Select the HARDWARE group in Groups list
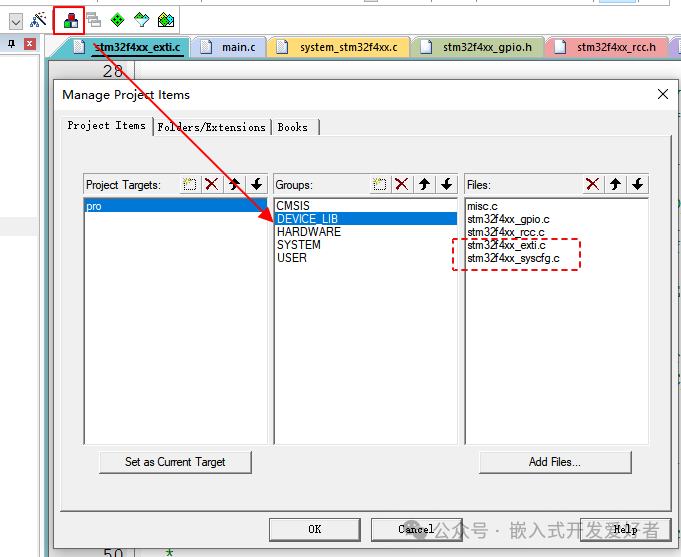This screenshot has height=557, width=681. 308,232
